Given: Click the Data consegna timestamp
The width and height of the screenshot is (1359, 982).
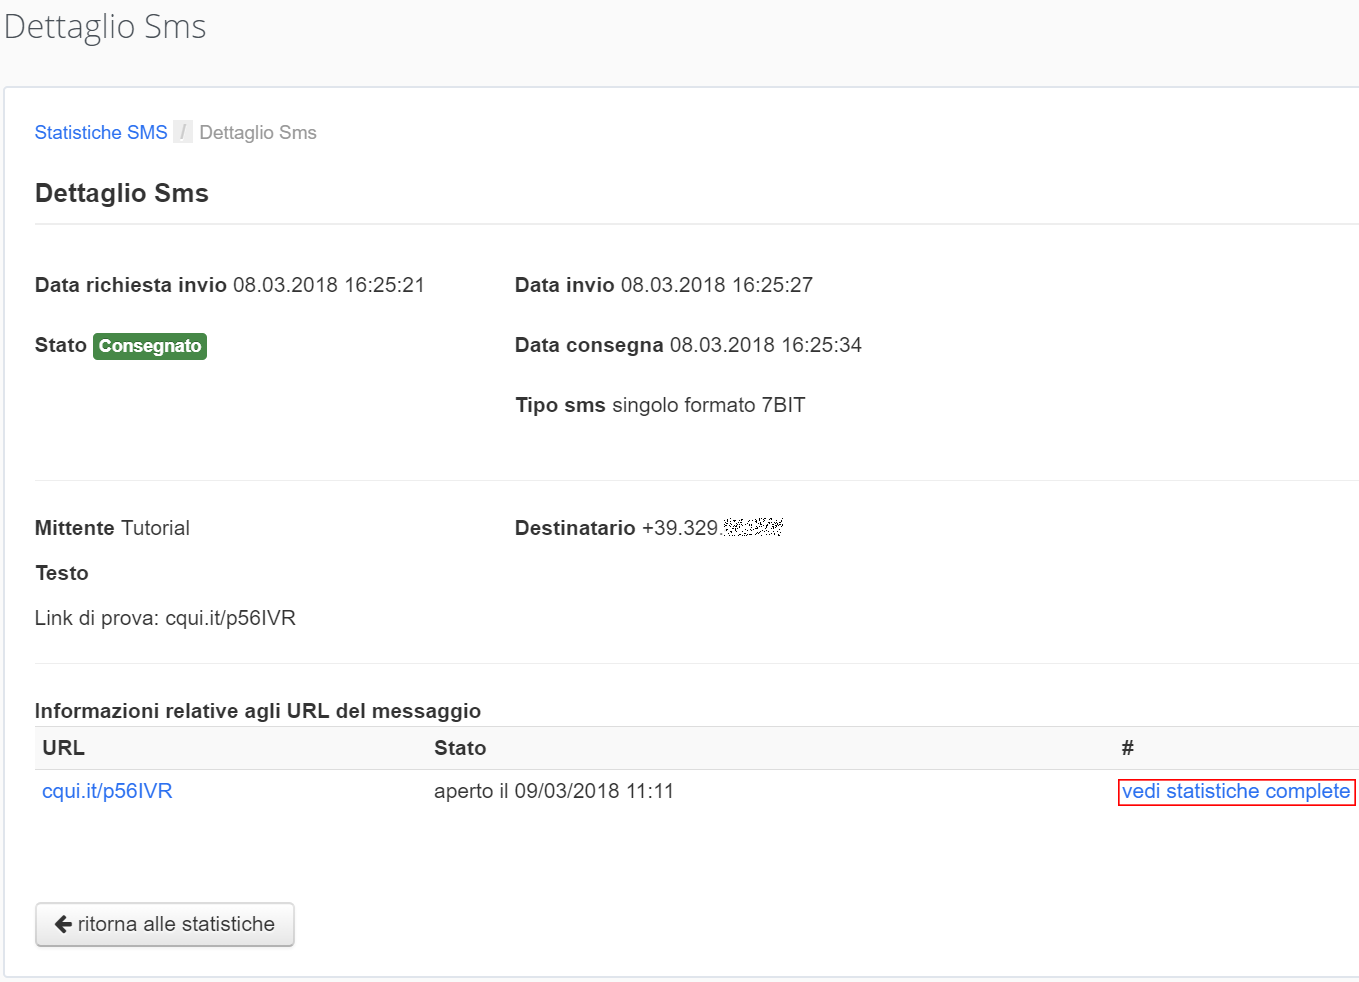Looking at the screenshot, I should coord(765,345).
